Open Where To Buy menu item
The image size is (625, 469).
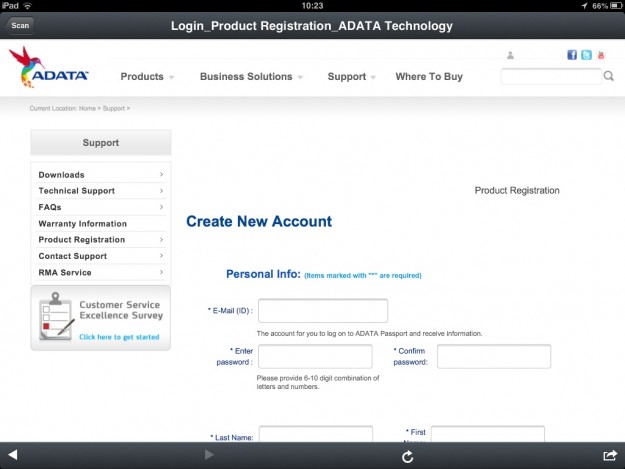pyautogui.click(x=429, y=77)
